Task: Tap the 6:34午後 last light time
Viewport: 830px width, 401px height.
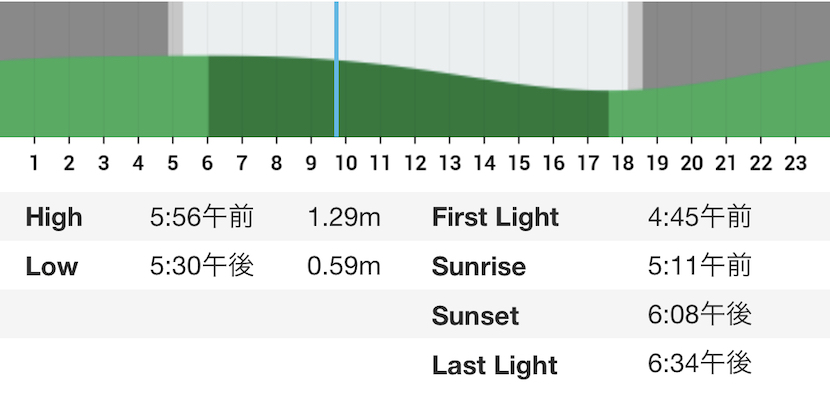Action: point(700,364)
